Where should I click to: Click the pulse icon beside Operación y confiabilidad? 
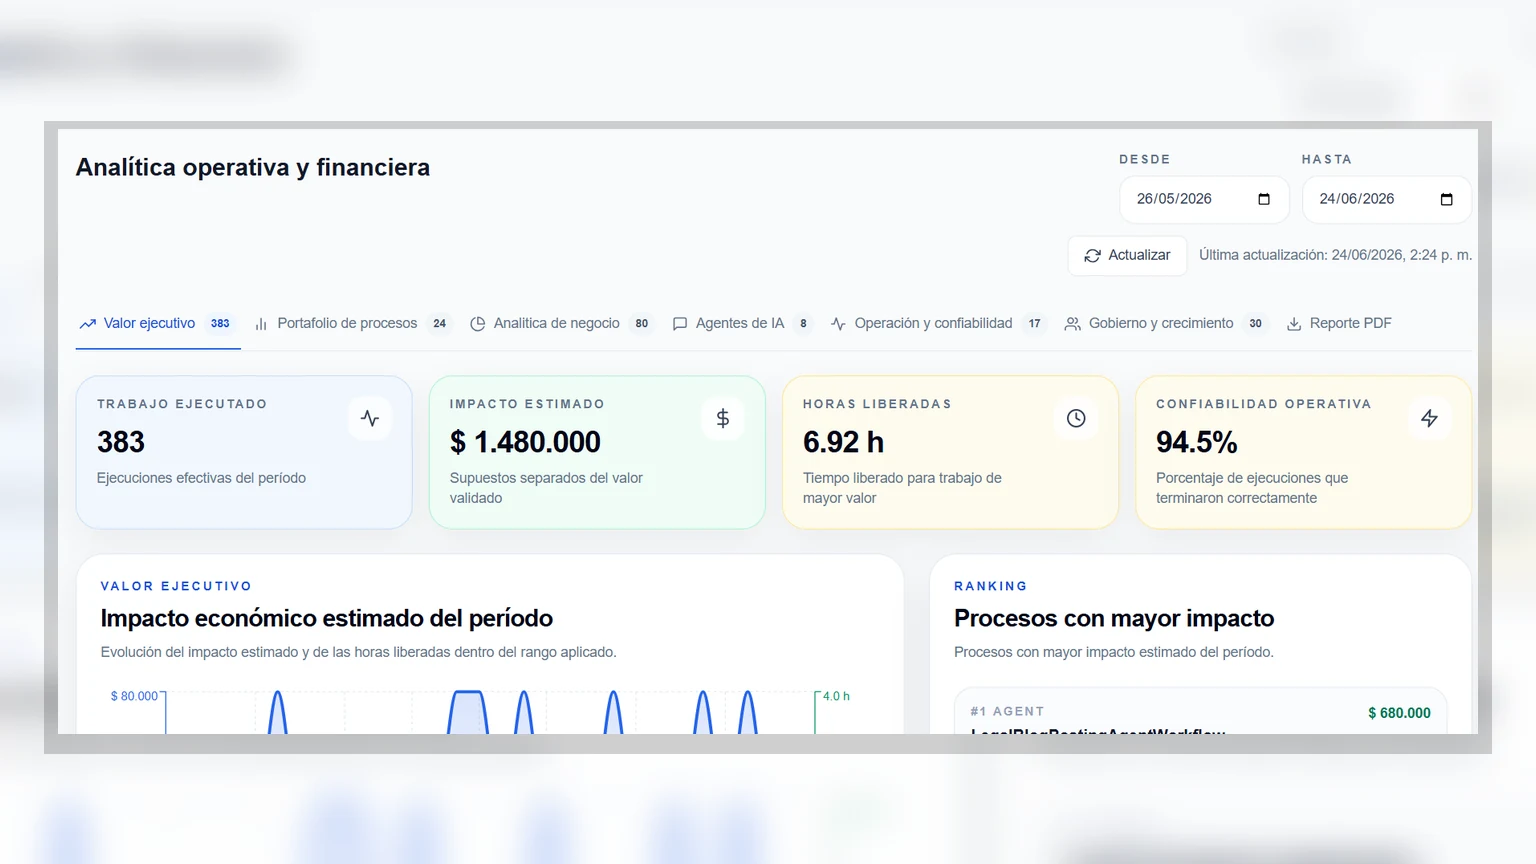838,324
